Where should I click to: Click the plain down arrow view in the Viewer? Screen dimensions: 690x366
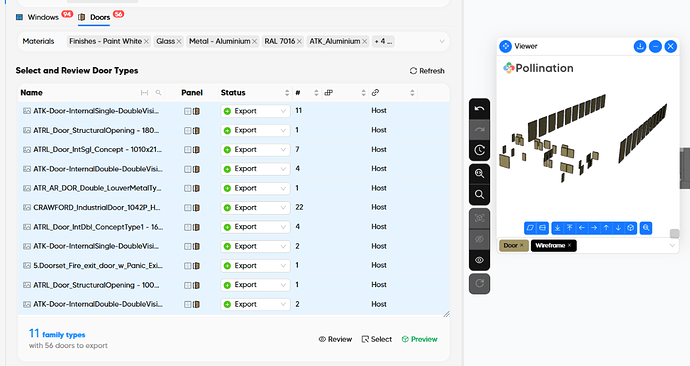tap(618, 228)
